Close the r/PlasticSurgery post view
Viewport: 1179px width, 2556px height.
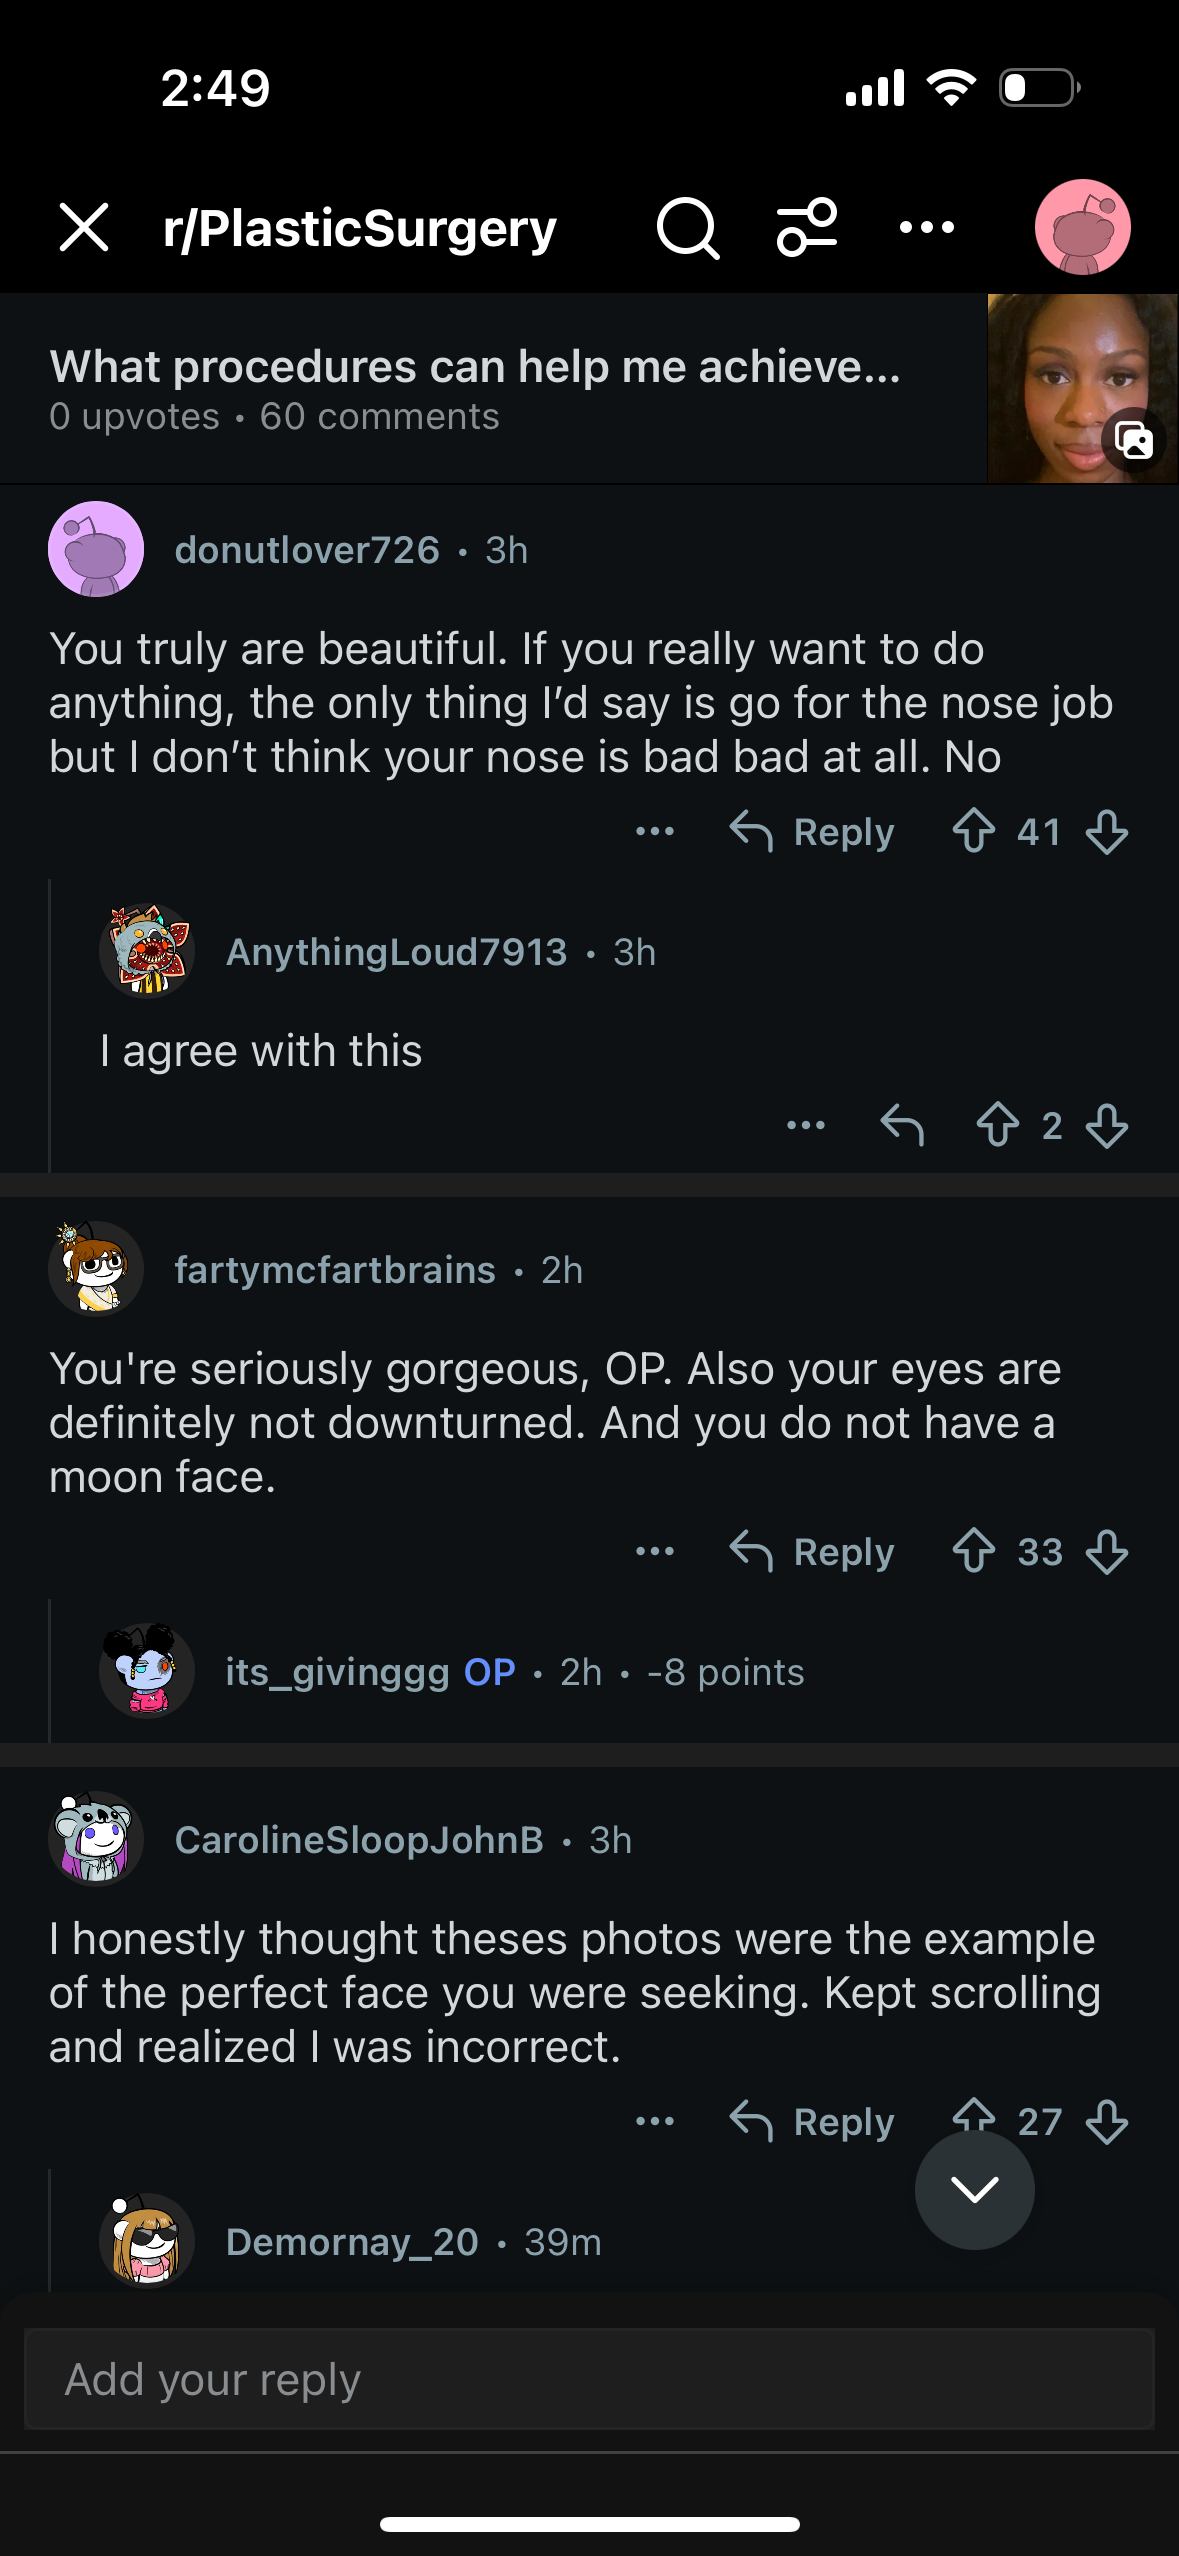84,228
